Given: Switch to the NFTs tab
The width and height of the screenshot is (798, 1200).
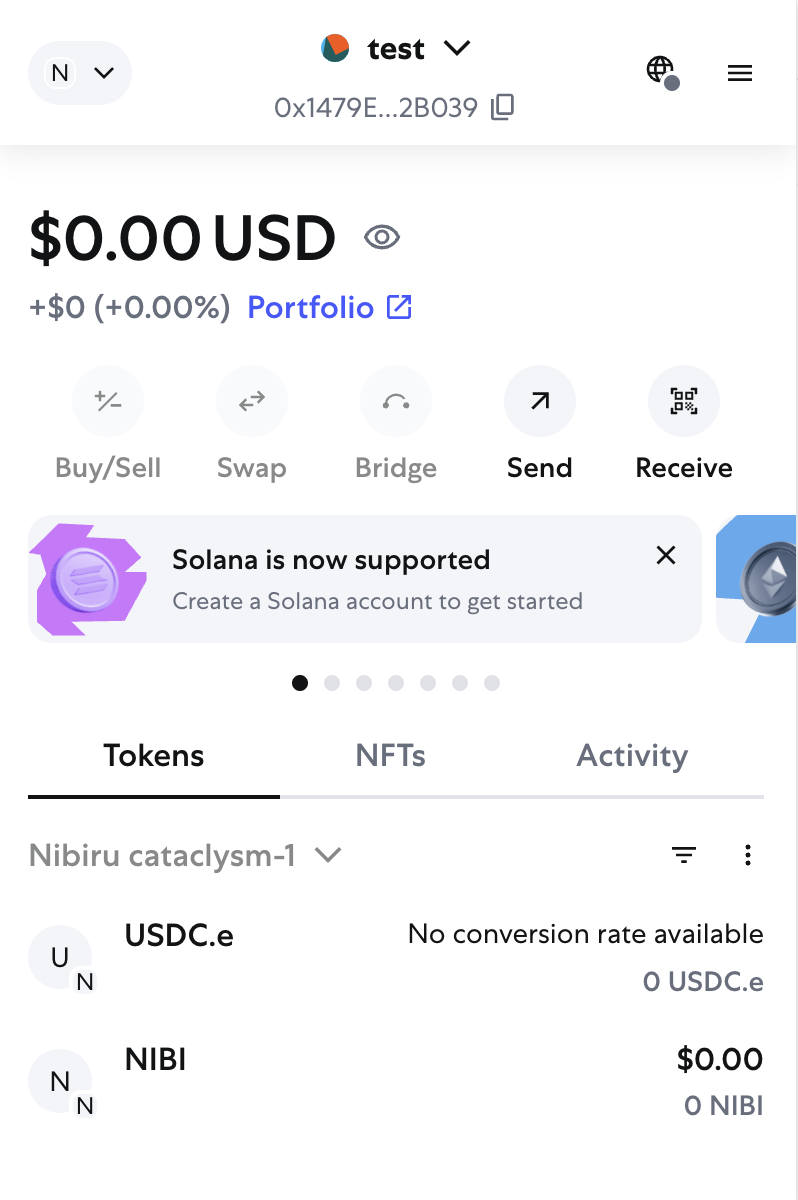Looking at the screenshot, I should pyautogui.click(x=391, y=756).
